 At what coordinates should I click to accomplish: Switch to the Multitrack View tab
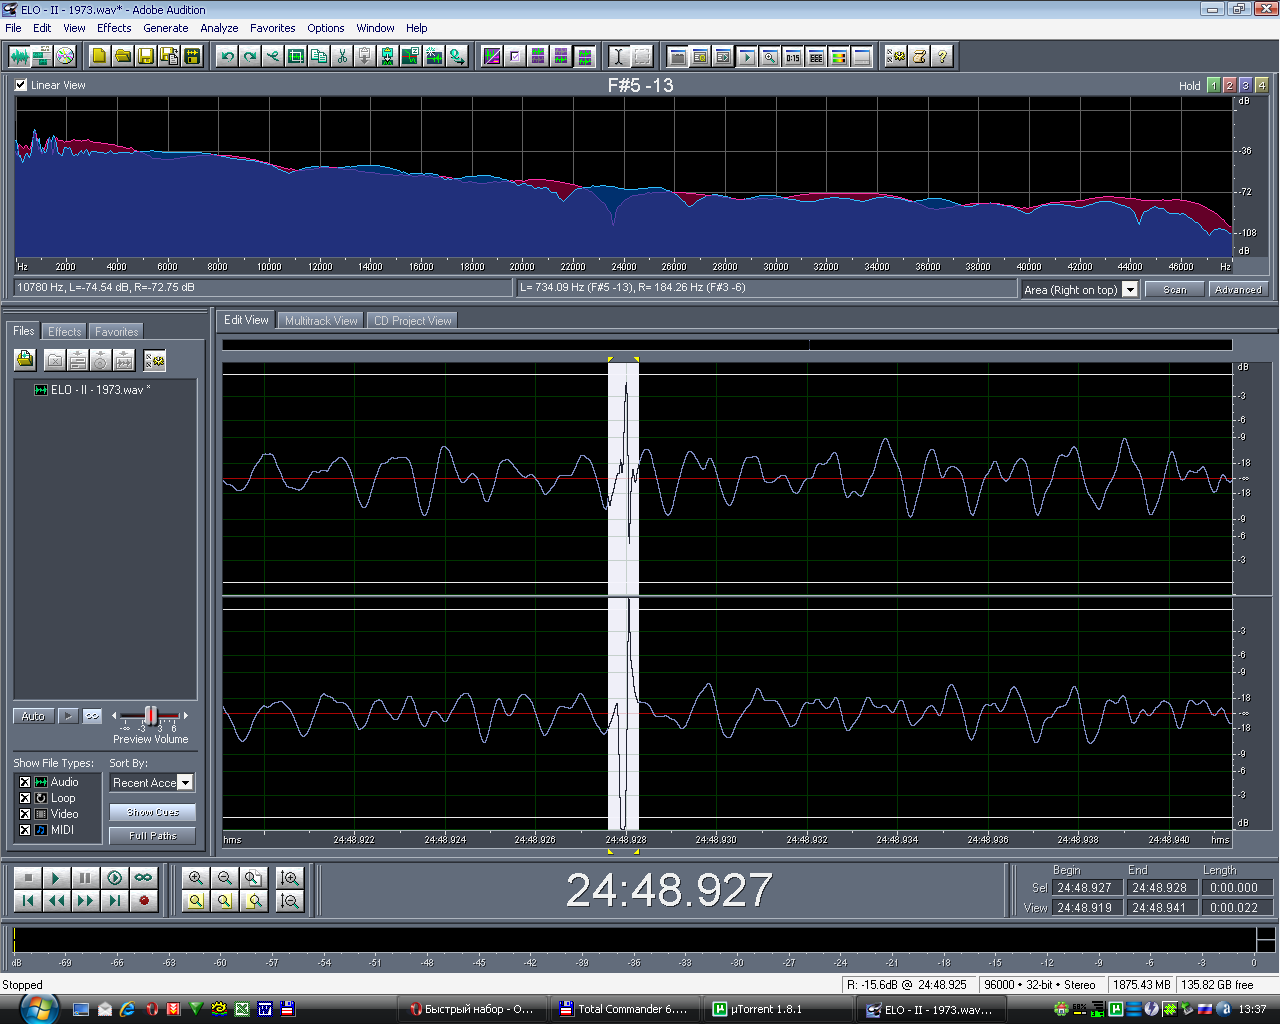click(321, 321)
